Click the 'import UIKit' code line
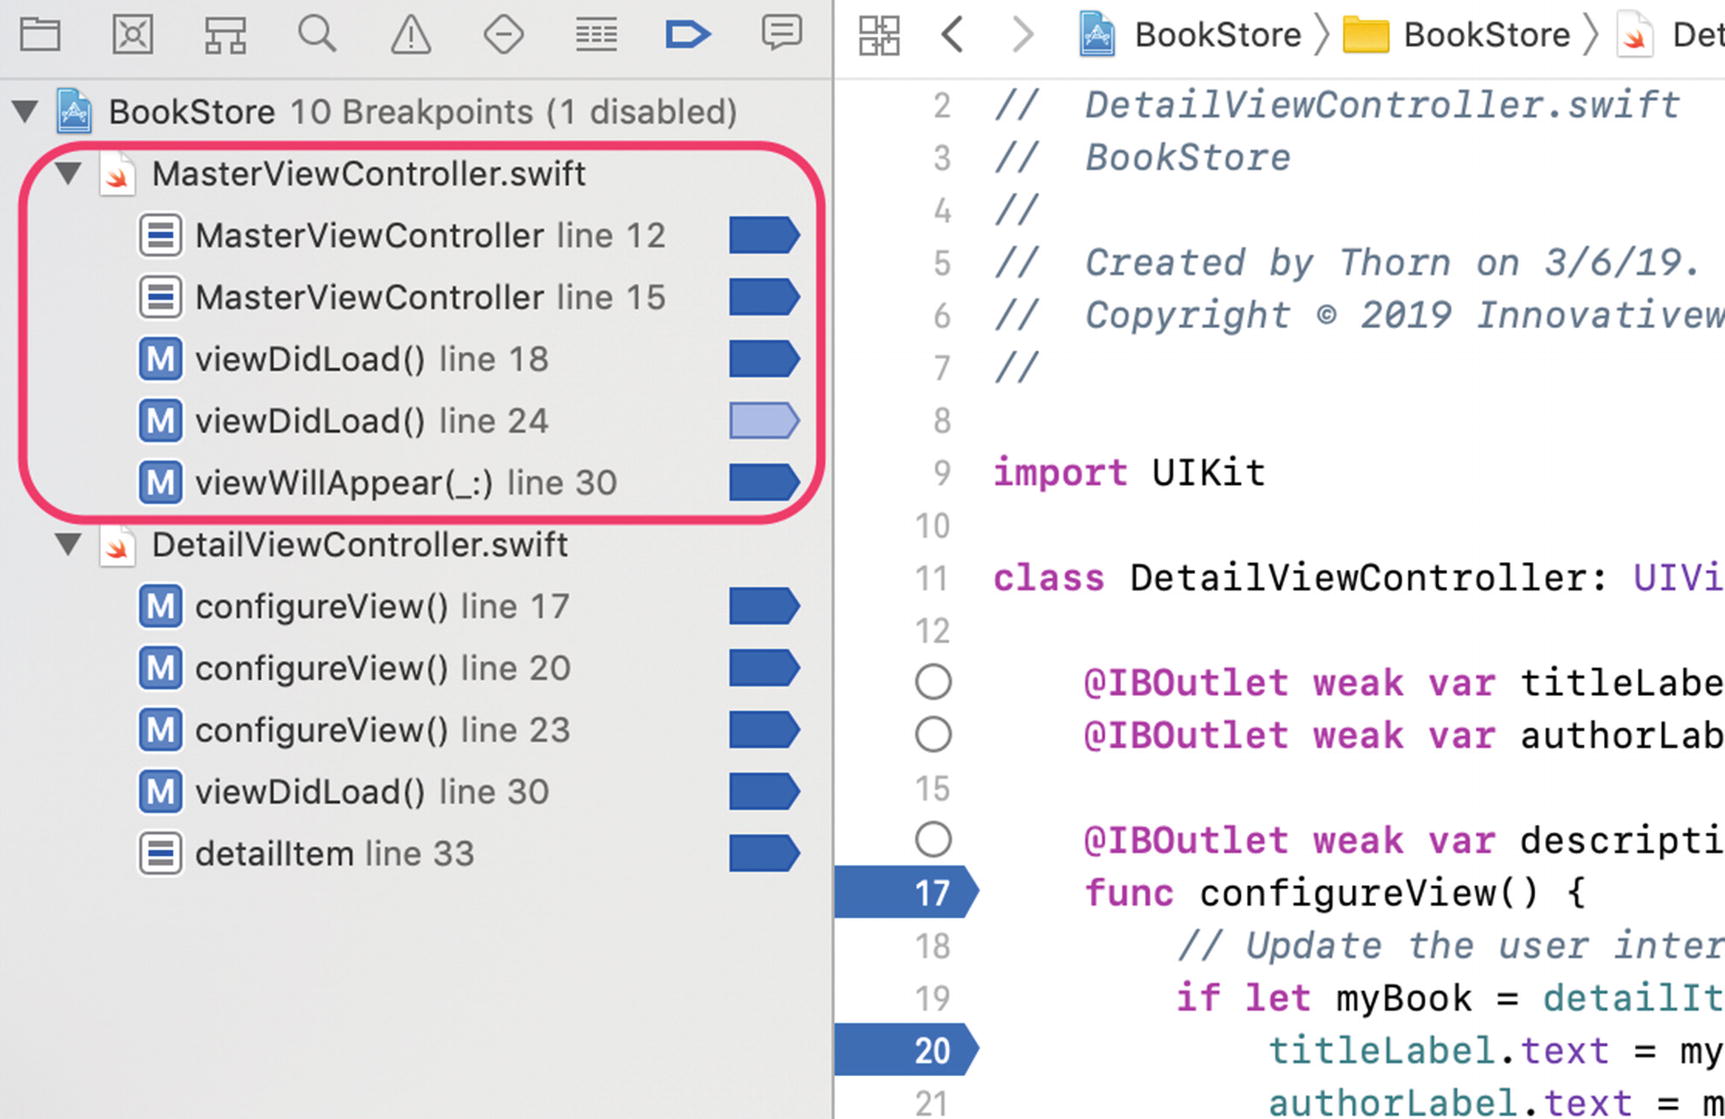The height and width of the screenshot is (1119, 1725). coord(1129,472)
